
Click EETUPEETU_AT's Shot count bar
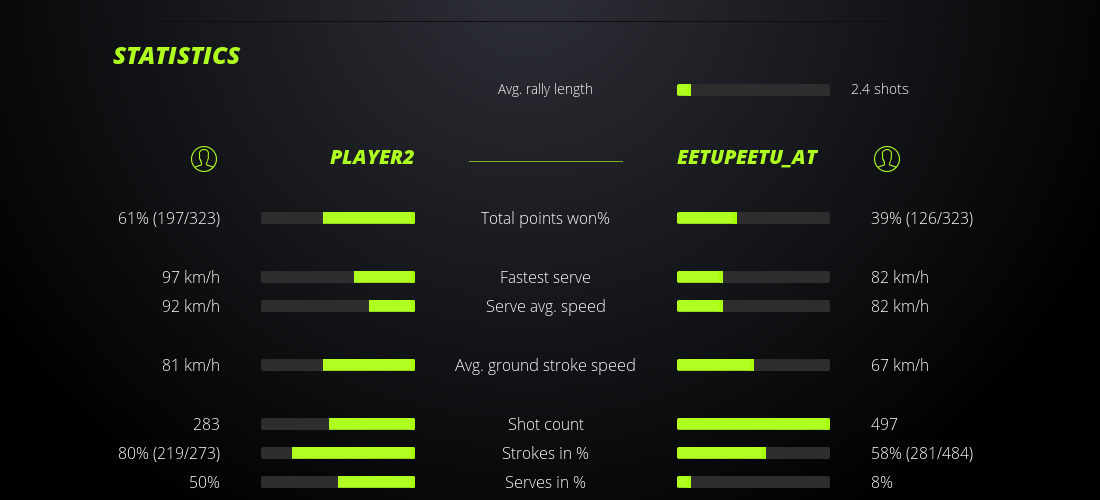(753, 424)
